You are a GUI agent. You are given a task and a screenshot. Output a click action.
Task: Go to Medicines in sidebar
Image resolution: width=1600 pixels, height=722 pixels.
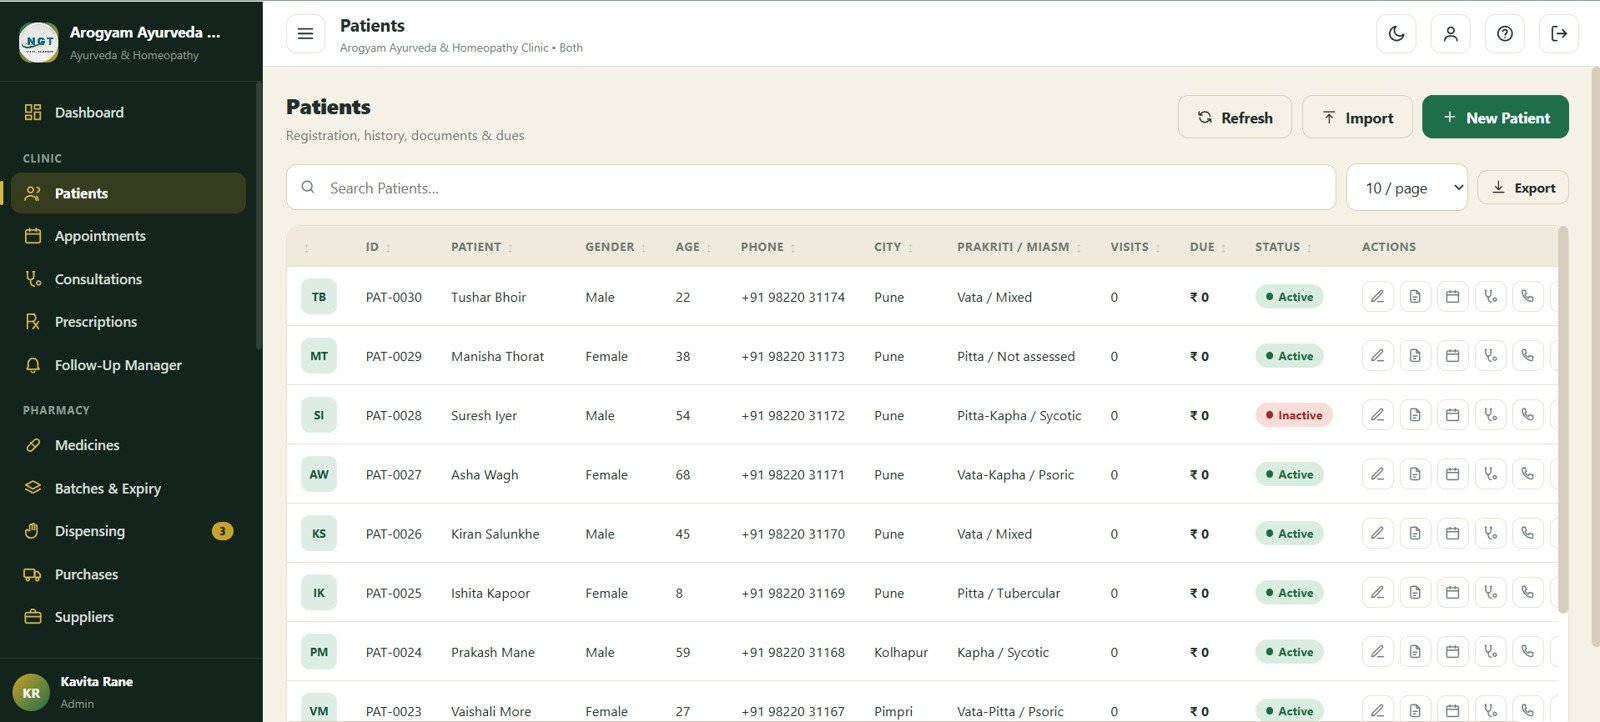(x=128, y=445)
